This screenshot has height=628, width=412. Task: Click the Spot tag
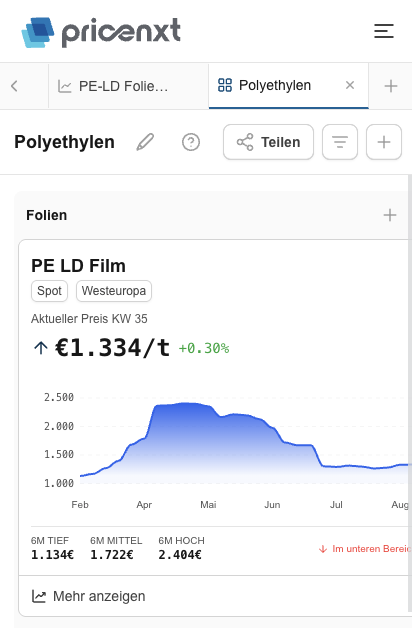click(49, 291)
